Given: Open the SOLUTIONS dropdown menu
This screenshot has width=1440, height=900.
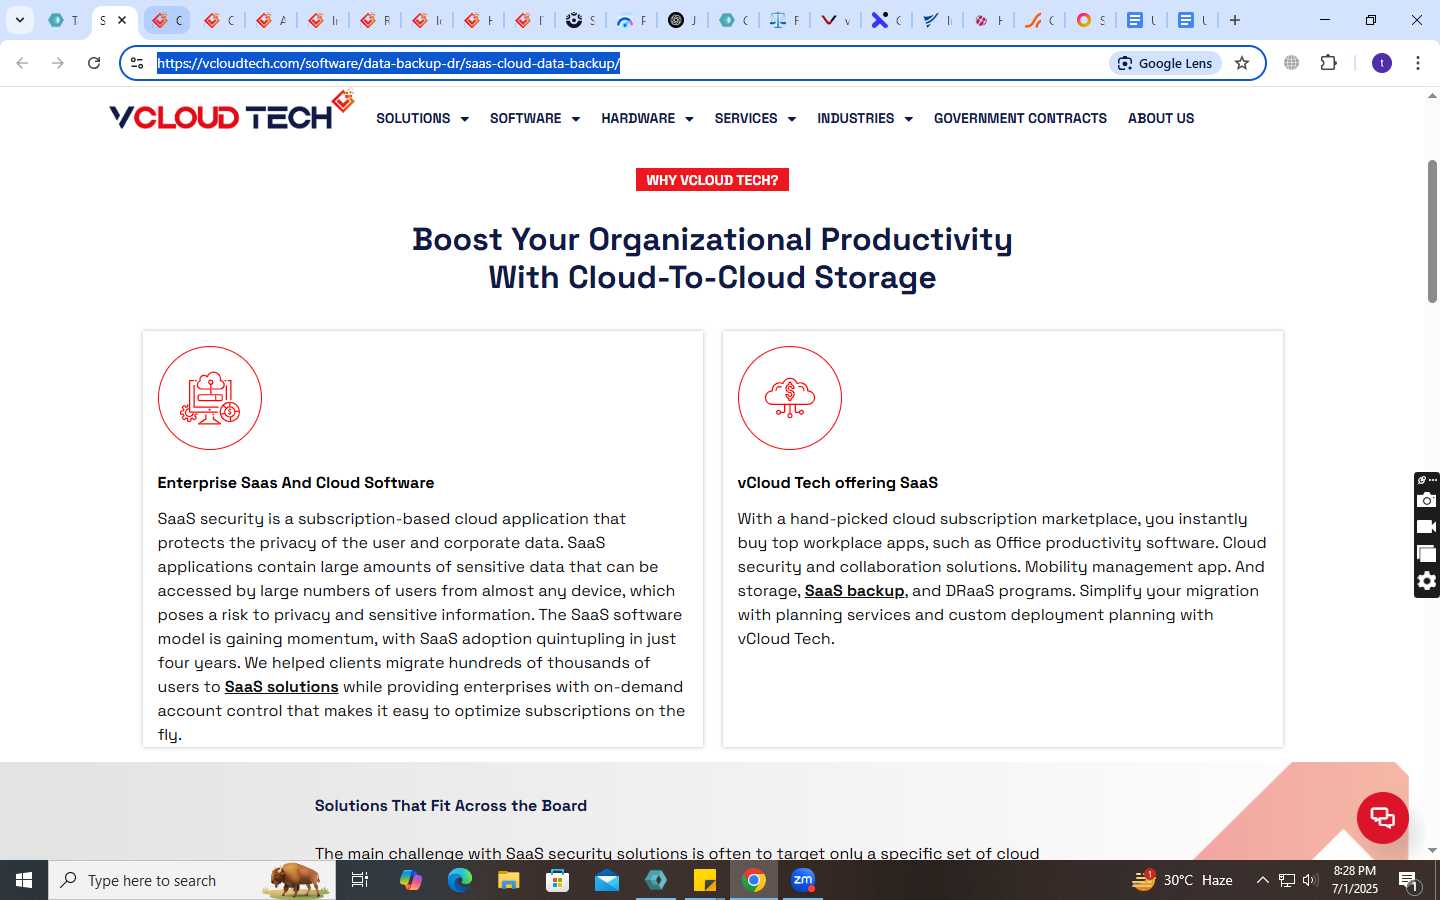Looking at the screenshot, I should [x=422, y=118].
